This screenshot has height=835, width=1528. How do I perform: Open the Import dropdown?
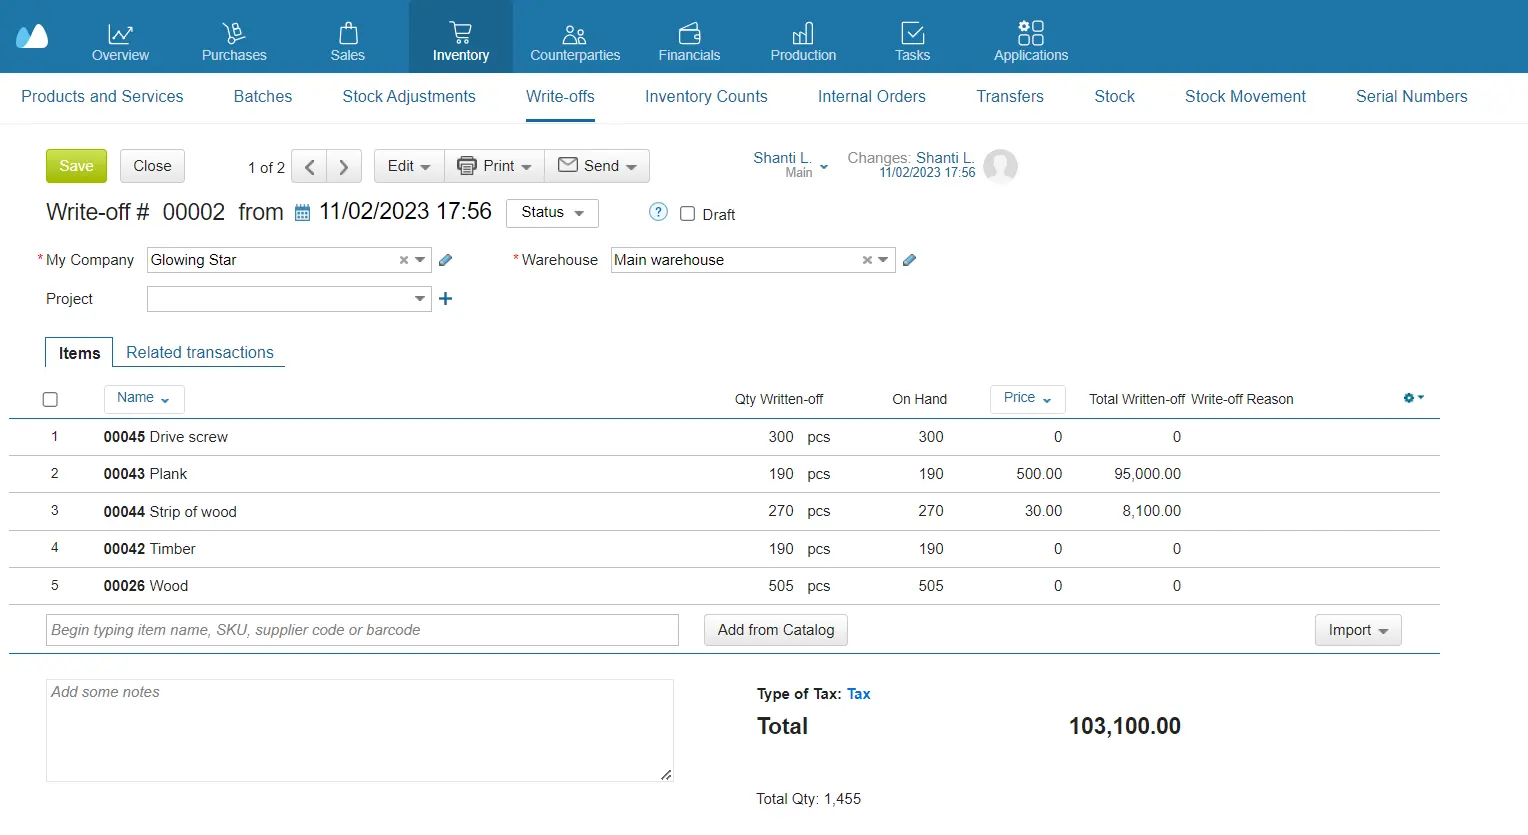pyautogui.click(x=1357, y=630)
